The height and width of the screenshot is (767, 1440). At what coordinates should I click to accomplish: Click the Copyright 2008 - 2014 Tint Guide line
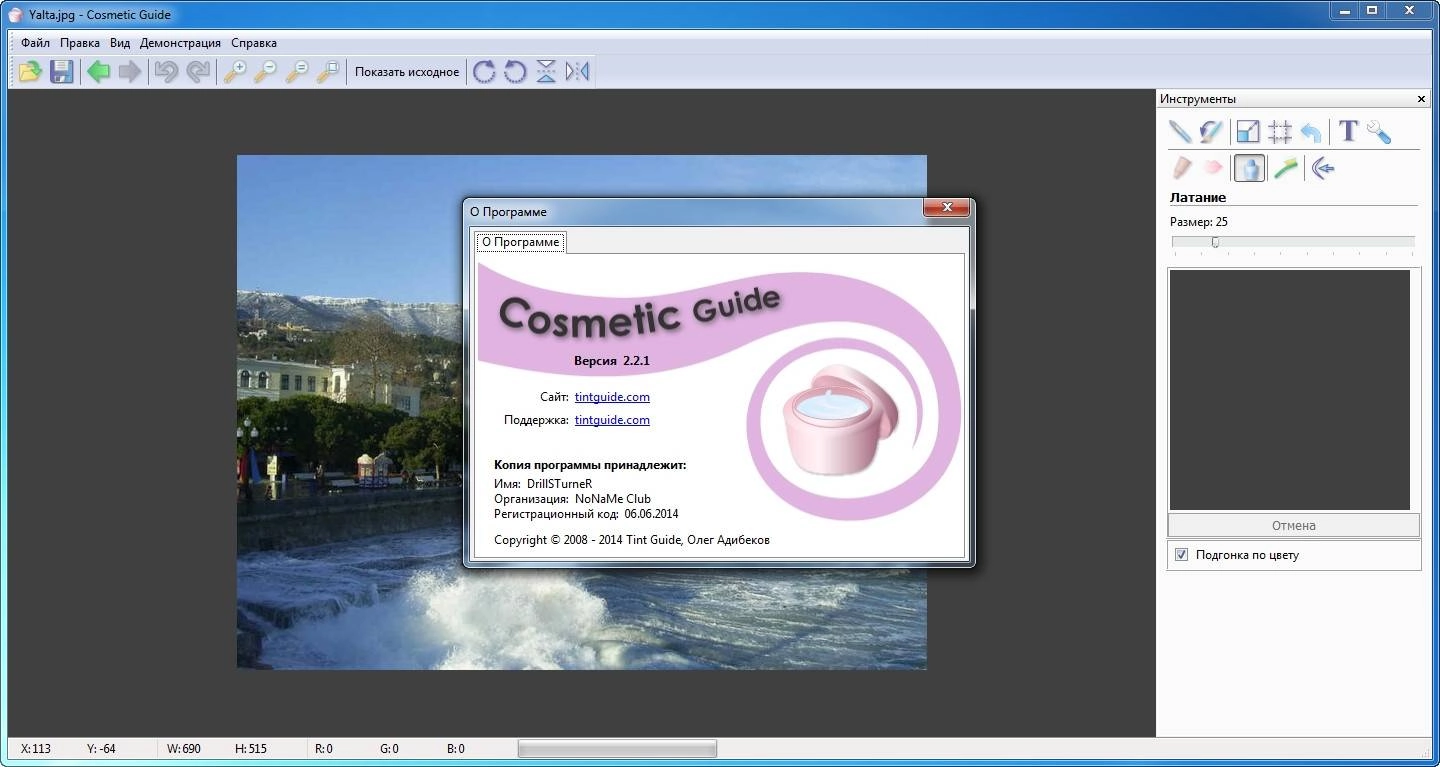coord(632,540)
